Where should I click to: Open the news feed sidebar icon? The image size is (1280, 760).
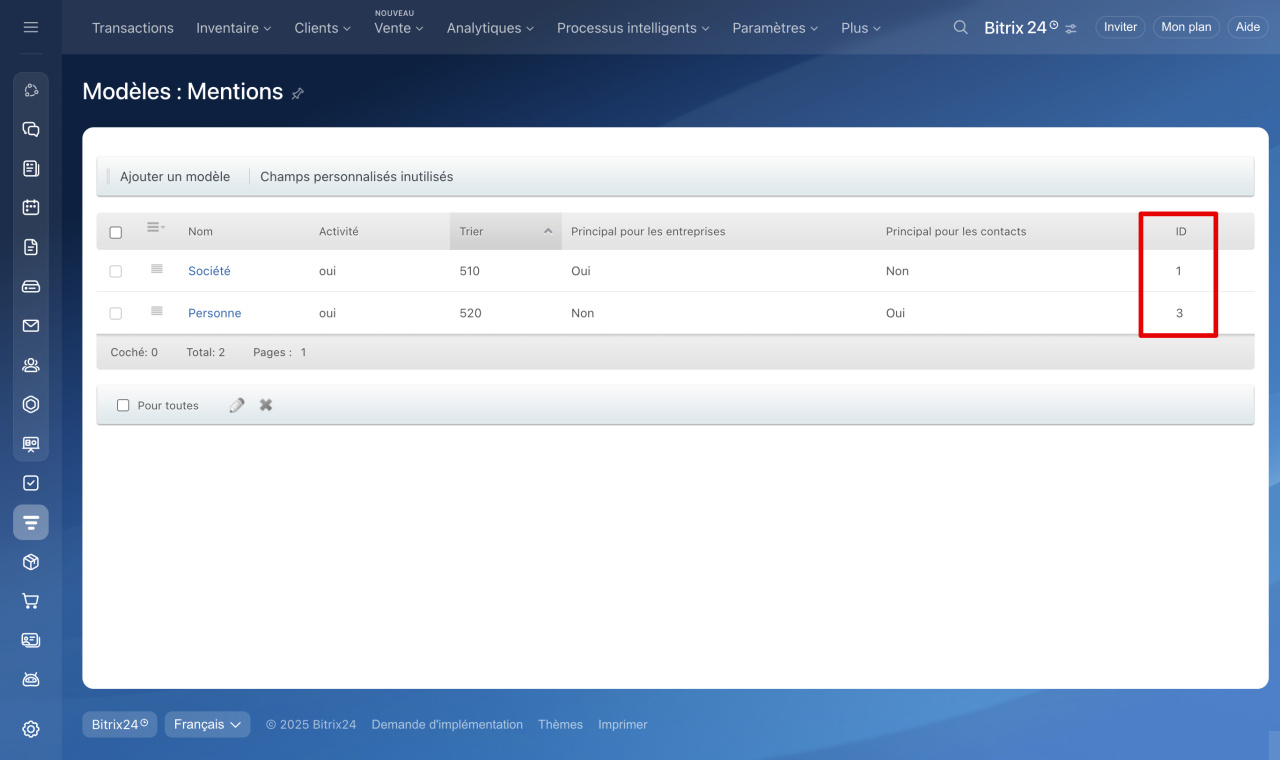(x=31, y=168)
